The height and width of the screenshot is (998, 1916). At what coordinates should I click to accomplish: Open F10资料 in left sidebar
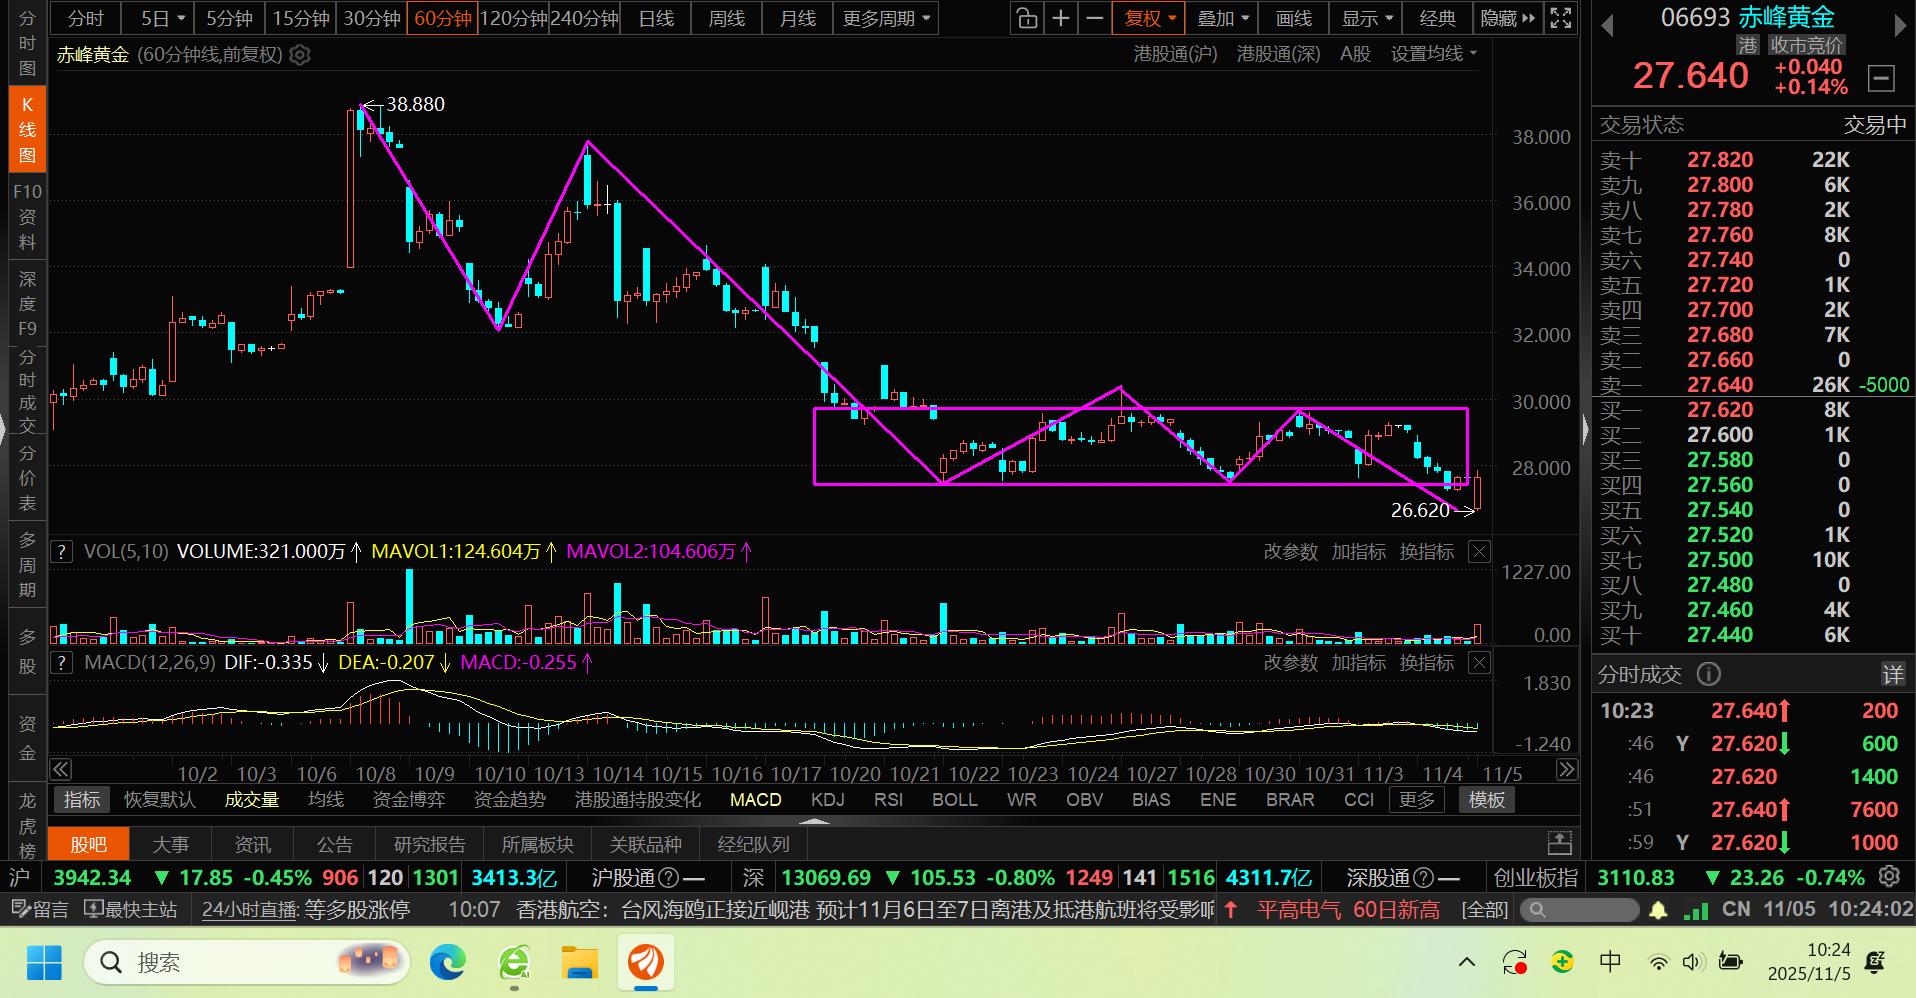(x=27, y=217)
